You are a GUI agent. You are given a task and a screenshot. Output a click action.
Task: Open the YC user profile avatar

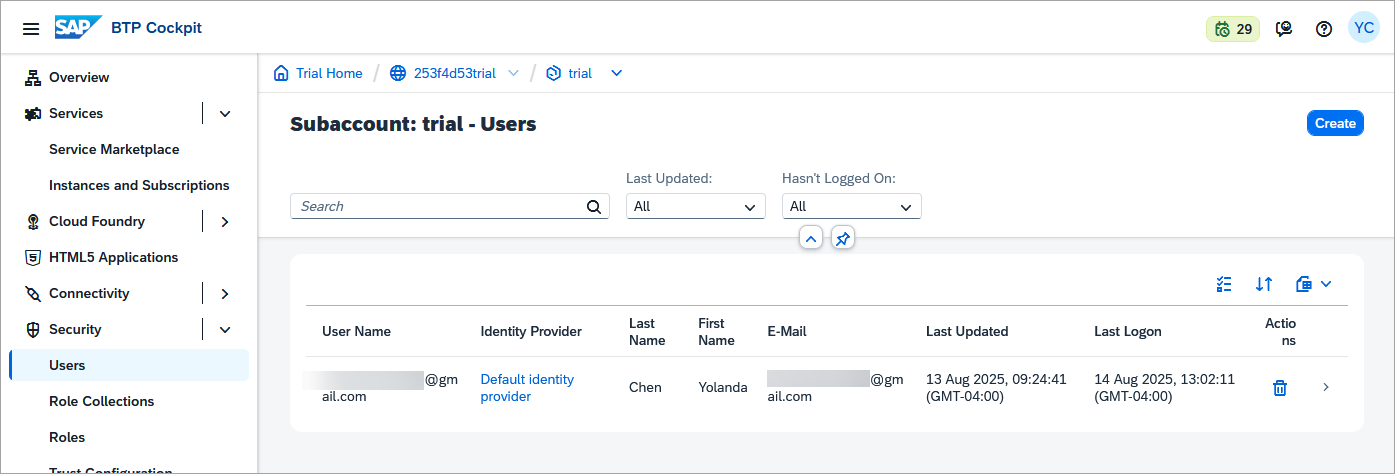click(x=1363, y=28)
